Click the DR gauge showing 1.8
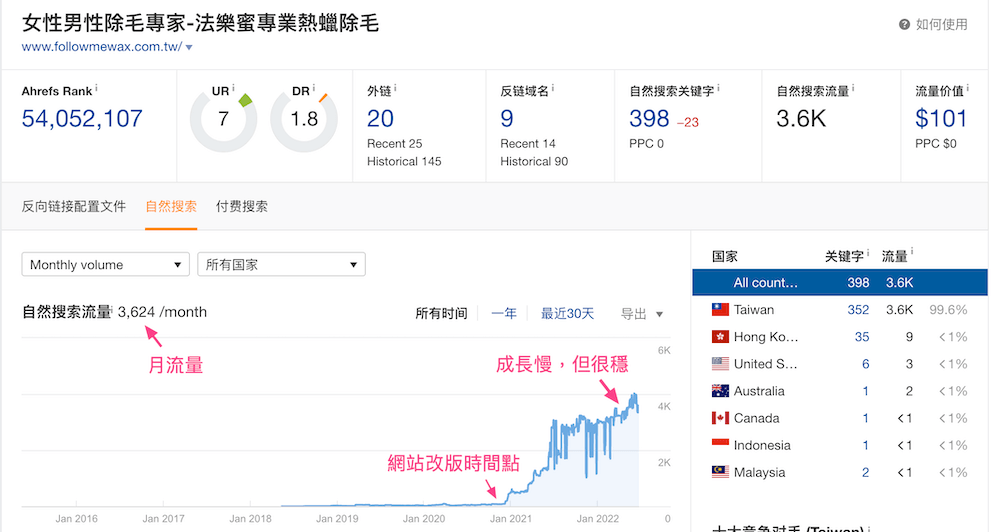1000x532 pixels. click(304, 119)
